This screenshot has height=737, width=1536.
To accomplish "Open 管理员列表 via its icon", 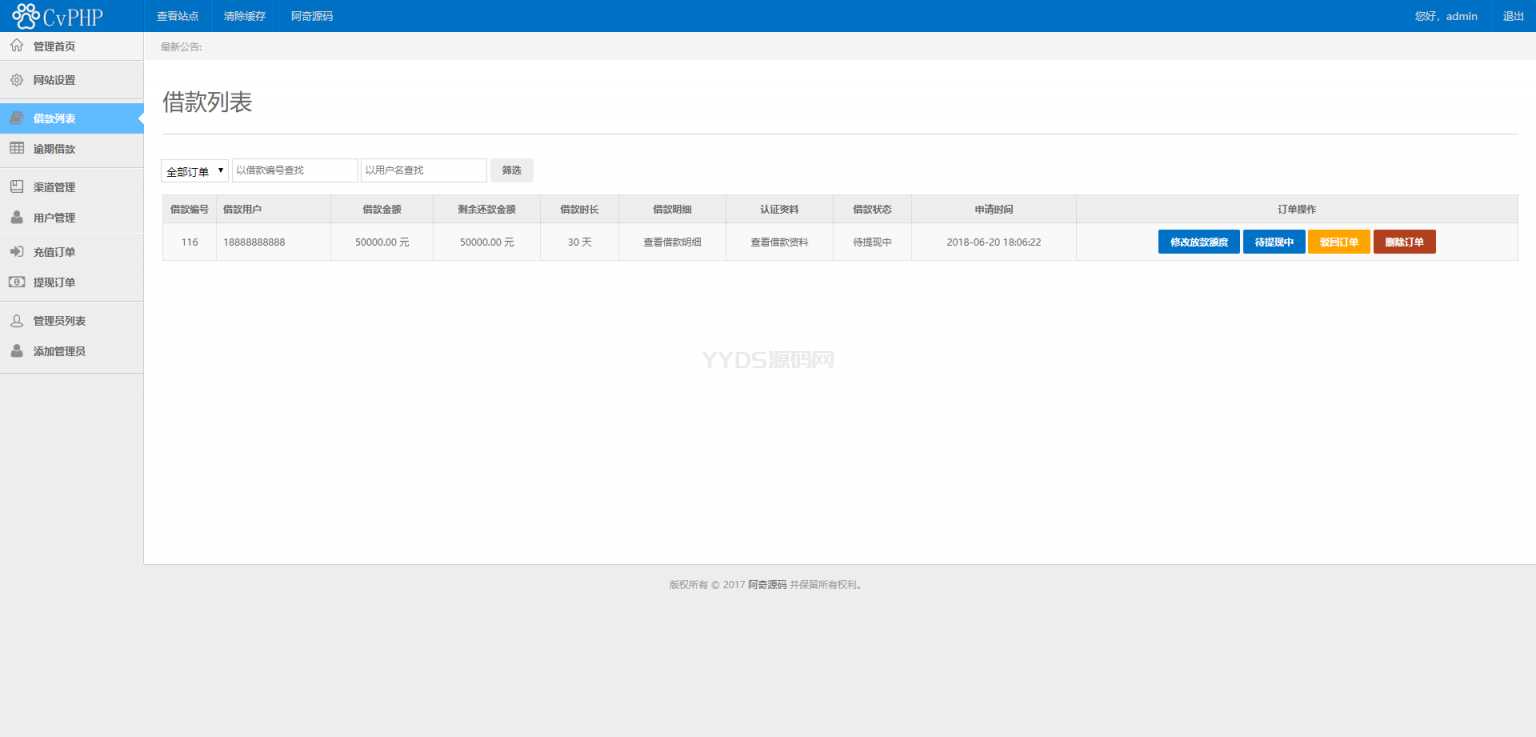I will point(16,320).
